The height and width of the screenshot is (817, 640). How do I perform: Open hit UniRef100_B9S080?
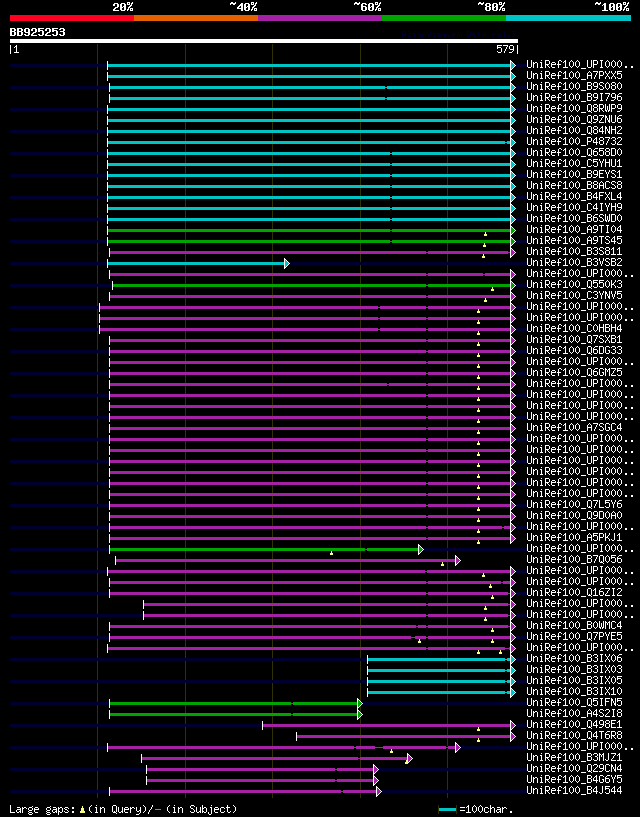pyautogui.click(x=574, y=86)
